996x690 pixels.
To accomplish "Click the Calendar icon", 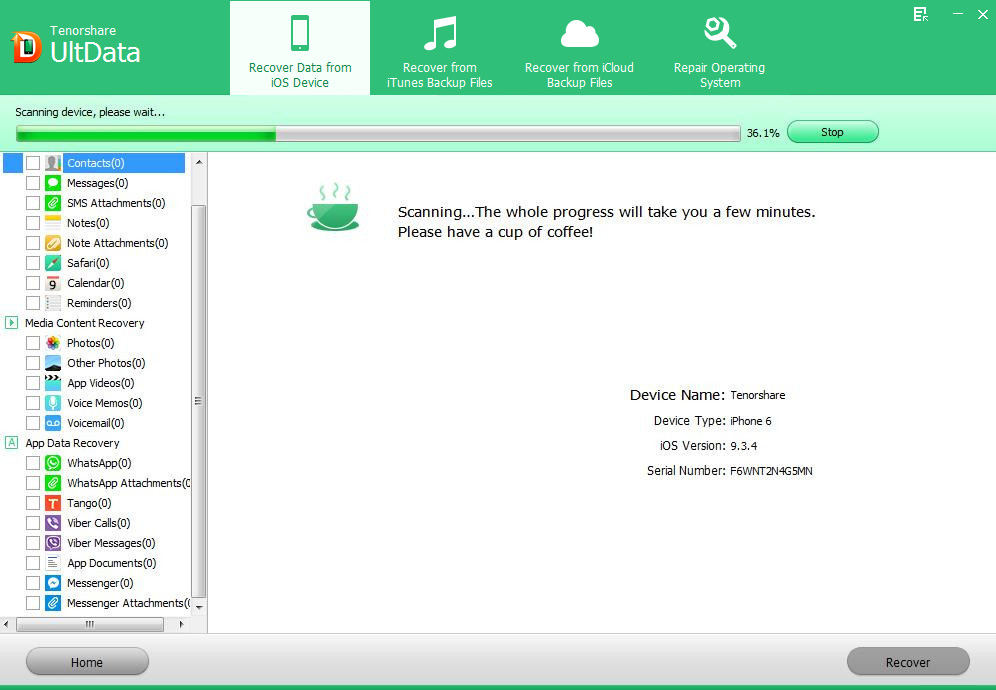I will click(x=53, y=283).
